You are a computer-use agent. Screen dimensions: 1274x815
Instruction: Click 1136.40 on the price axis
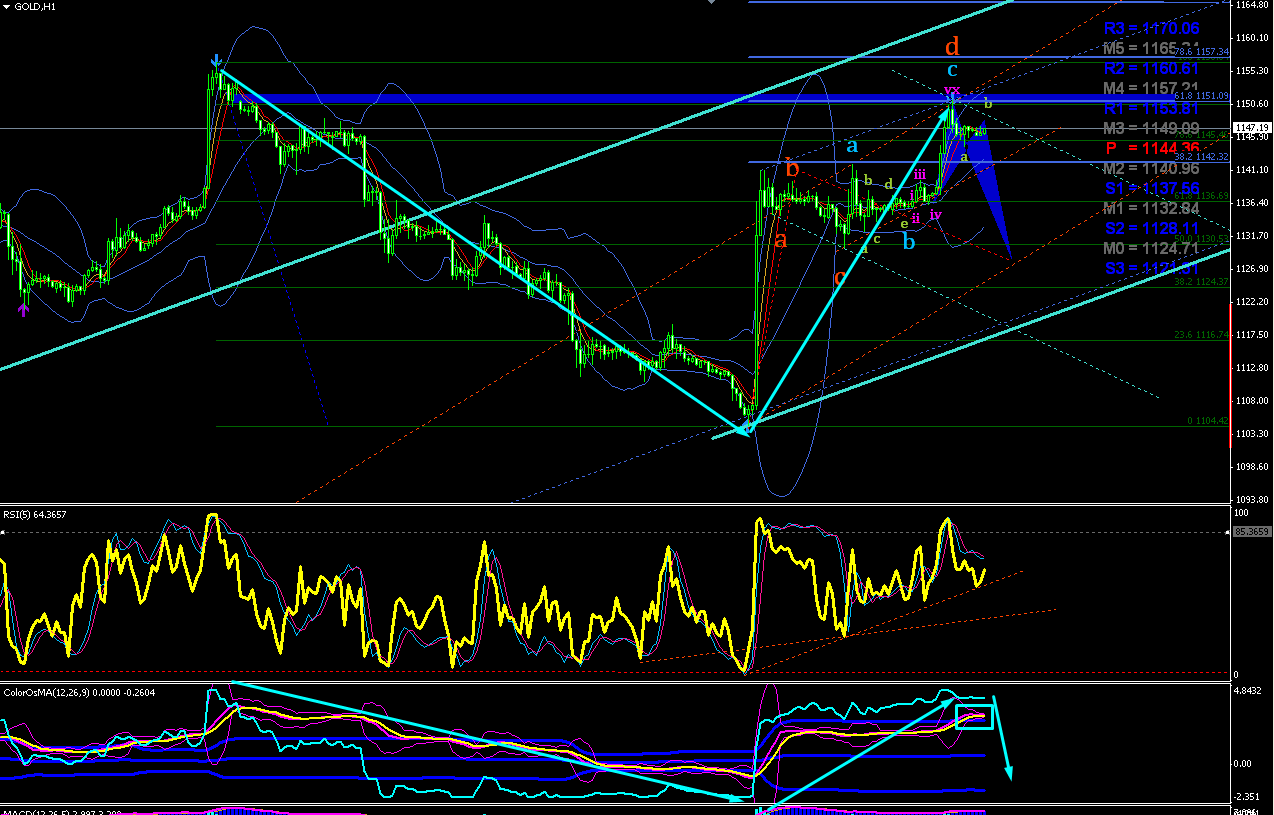[1252, 203]
